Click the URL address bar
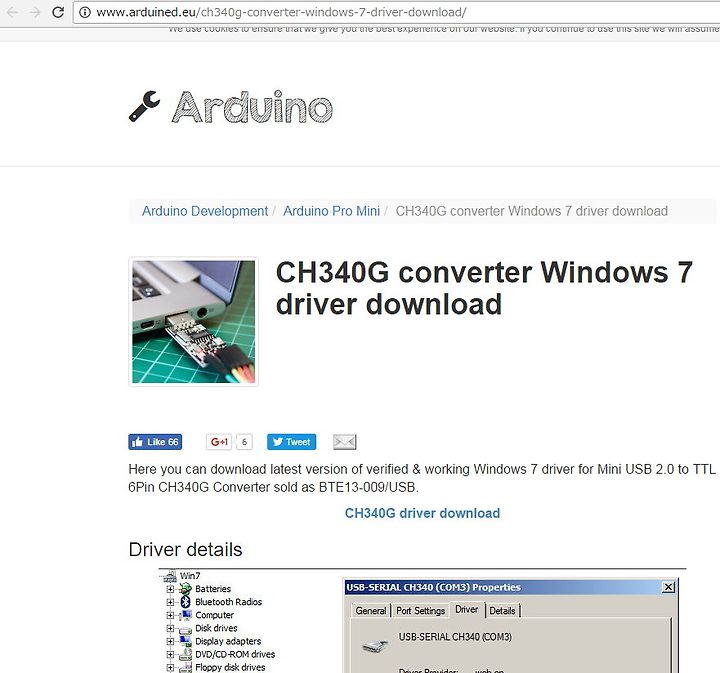The height and width of the screenshot is (673, 720). 396,12
